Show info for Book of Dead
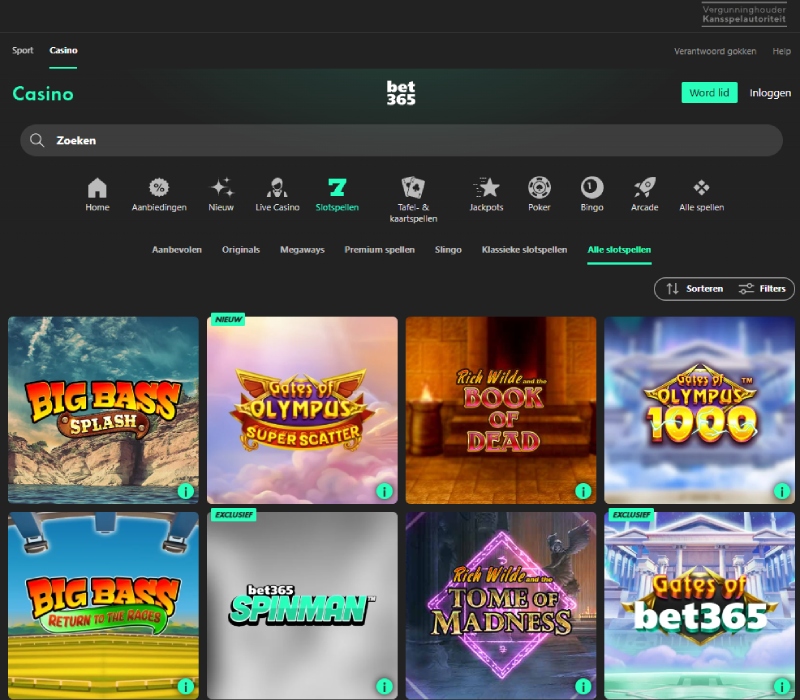Viewport: 800px width, 700px height. point(583,491)
